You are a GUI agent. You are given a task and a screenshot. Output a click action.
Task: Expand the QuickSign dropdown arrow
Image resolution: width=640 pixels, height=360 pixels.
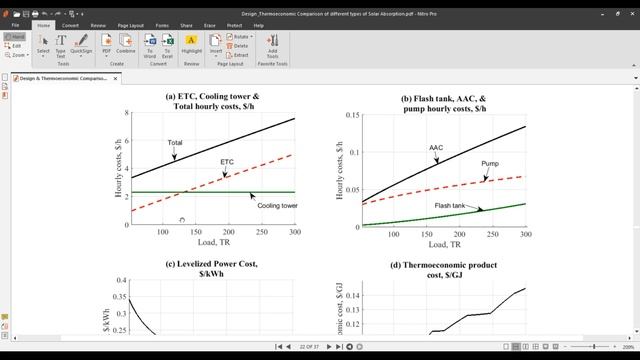tap(81, 56)
